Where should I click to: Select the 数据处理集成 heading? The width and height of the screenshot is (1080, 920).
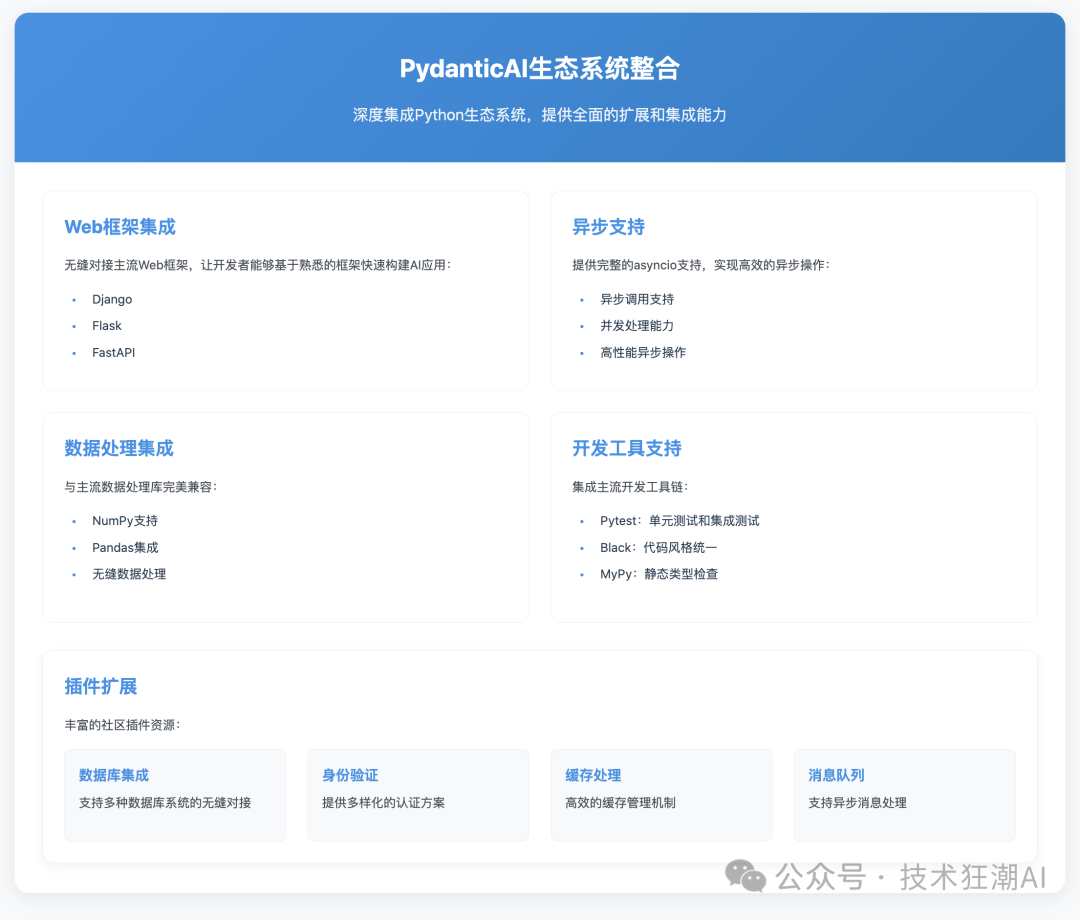(119, 449)
